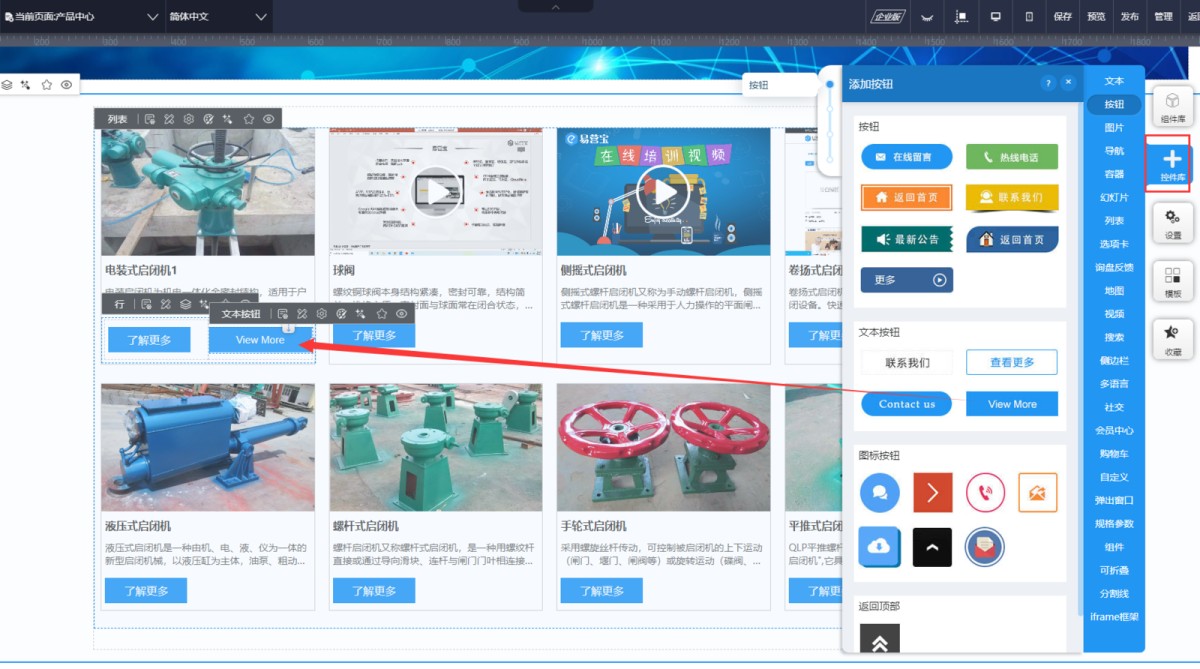The height and width of the screenshot is (669, 1200).
Task: Select the 购物车 widget category
Action: (1114, 454)
